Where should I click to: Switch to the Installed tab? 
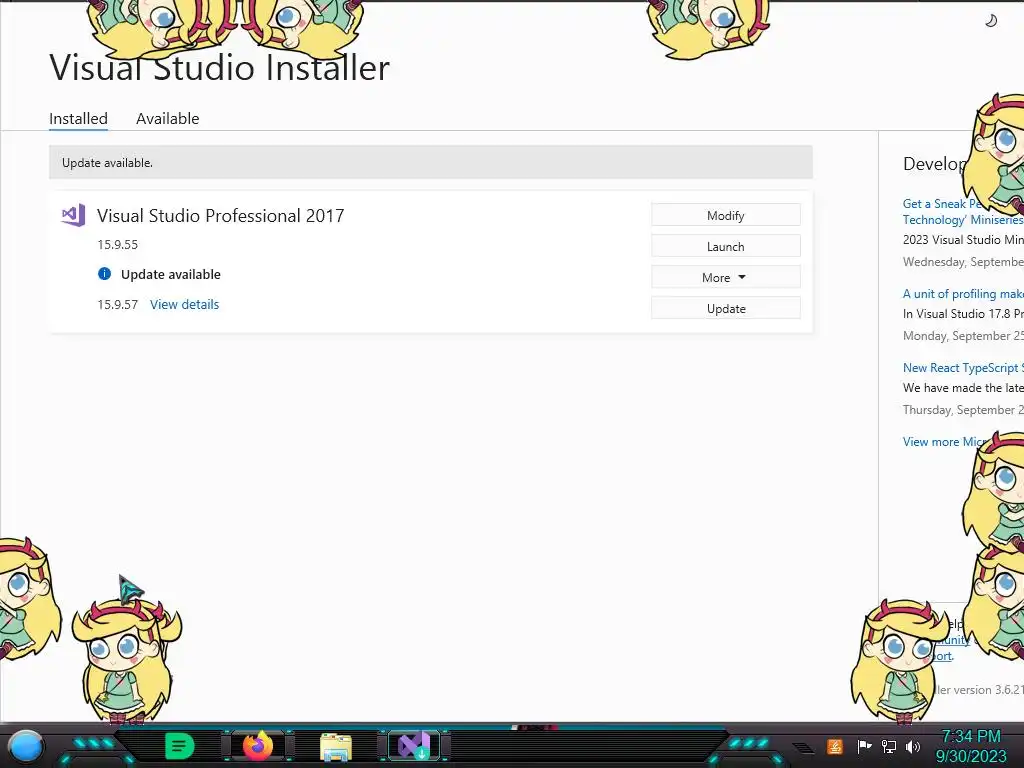[78, 119]
